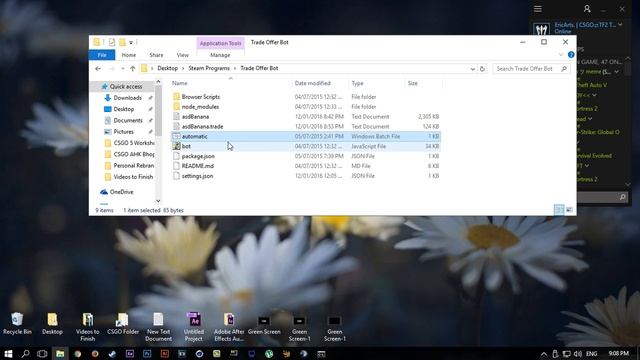Select New Text Document on desktop

point(158,327)
